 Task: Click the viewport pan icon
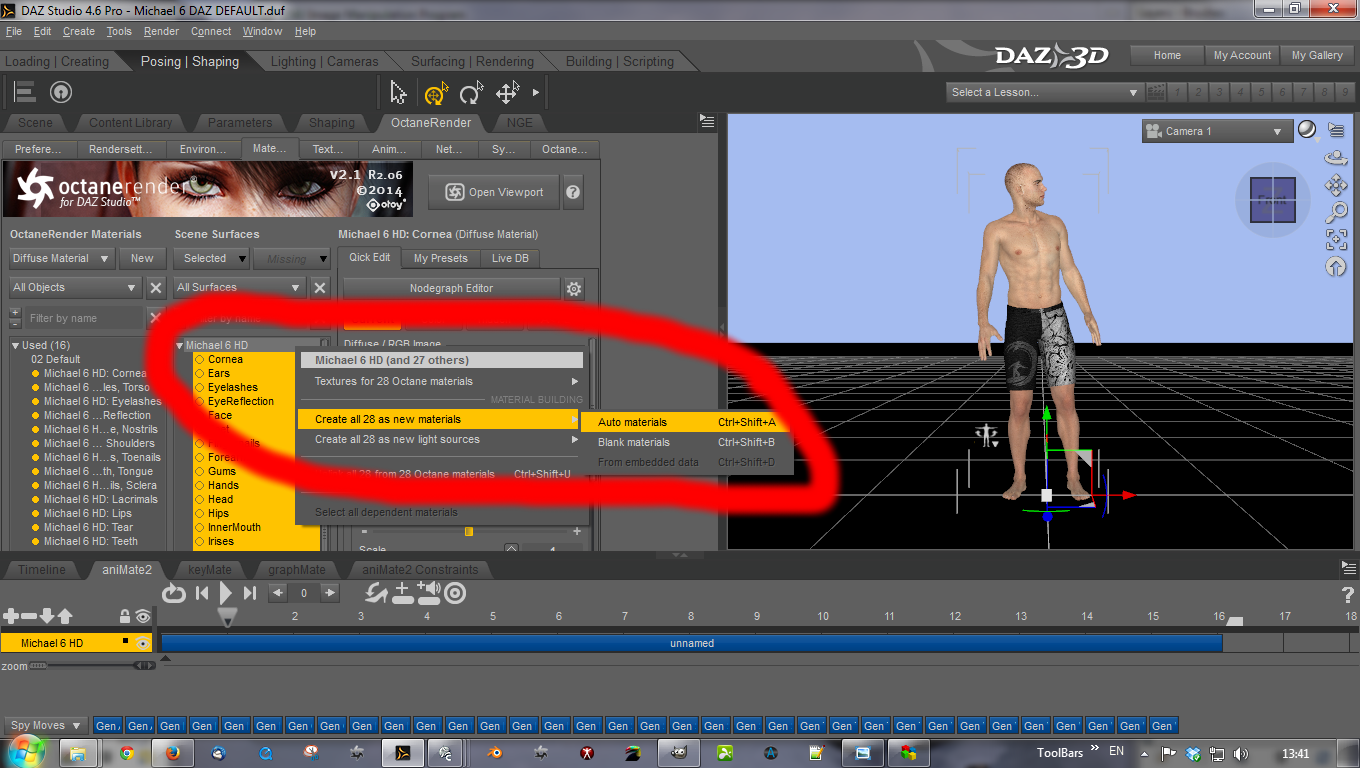(1335, 185)
